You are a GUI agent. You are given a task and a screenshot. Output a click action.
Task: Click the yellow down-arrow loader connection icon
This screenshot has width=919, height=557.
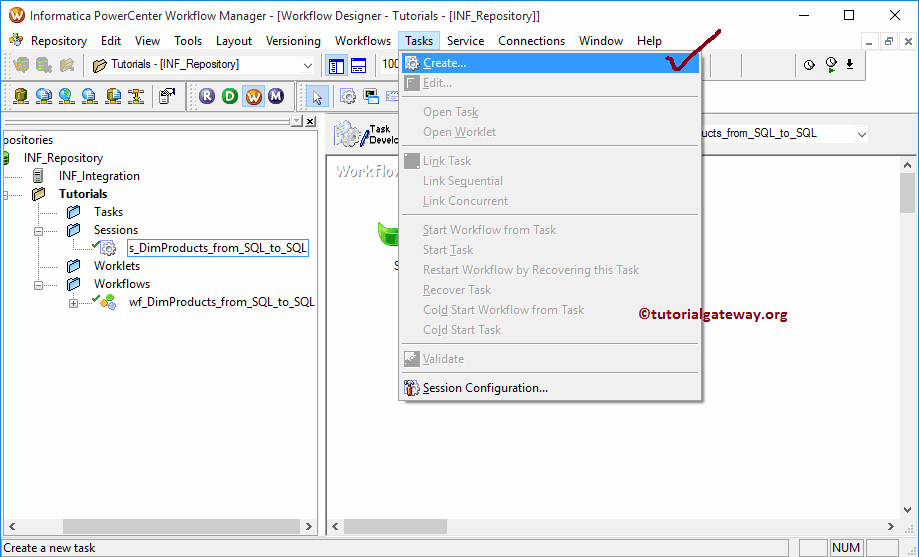point(135,96)
